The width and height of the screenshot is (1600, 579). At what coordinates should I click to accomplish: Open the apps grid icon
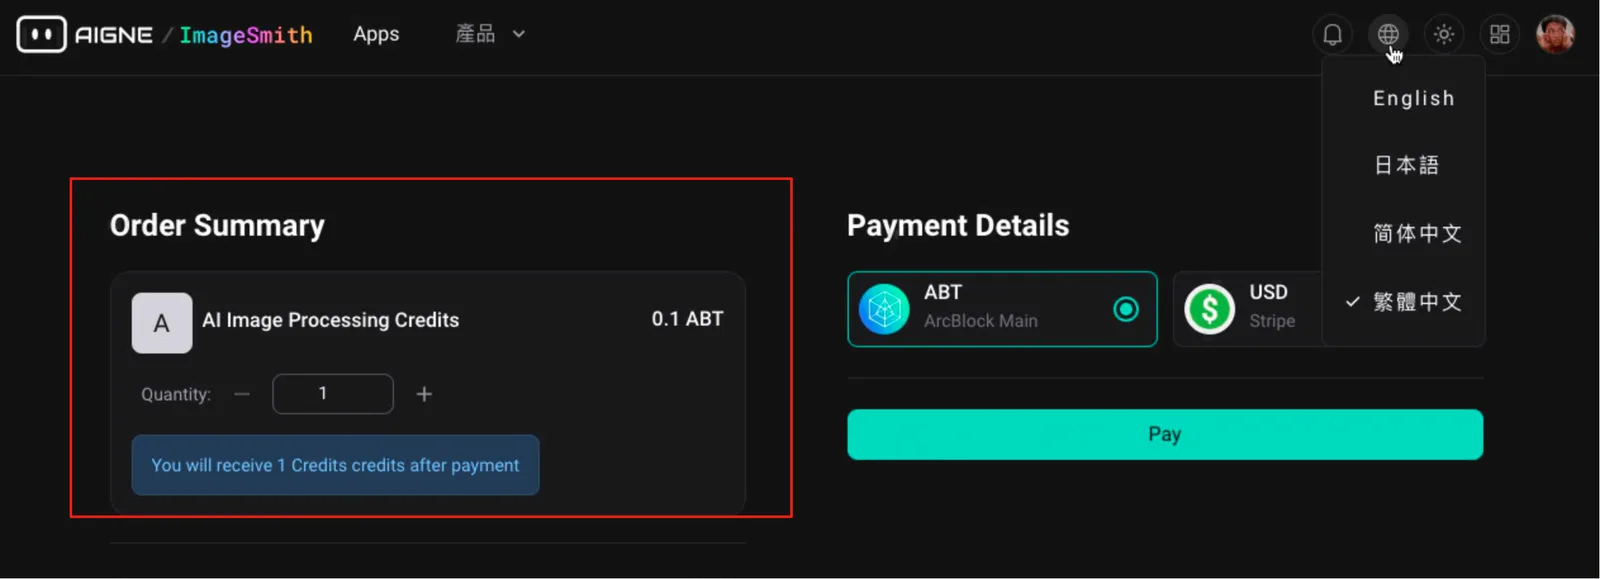[1499, 34]
